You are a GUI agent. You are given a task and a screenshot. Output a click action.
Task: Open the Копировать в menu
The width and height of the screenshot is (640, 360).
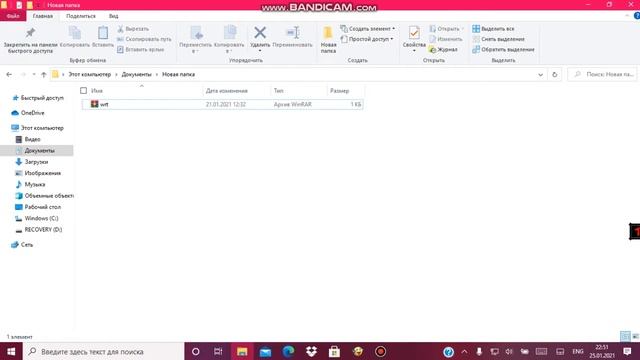pyautogui.click(x=229, y=40)
